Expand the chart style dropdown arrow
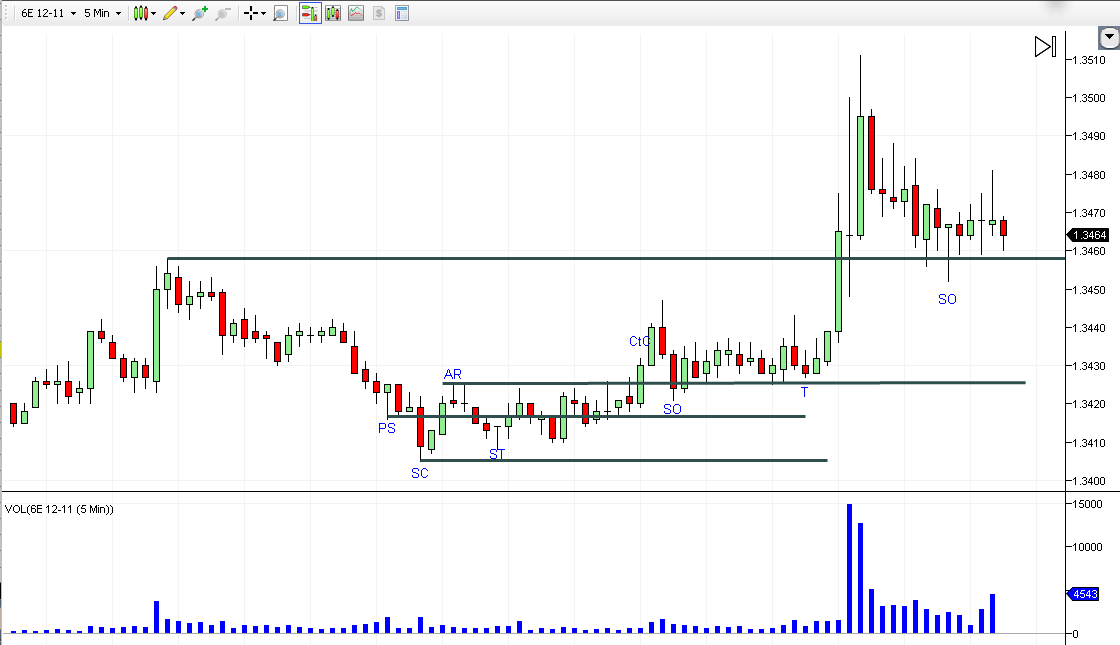Screen dimensions: 1120x645 click(x=153, y=13)
